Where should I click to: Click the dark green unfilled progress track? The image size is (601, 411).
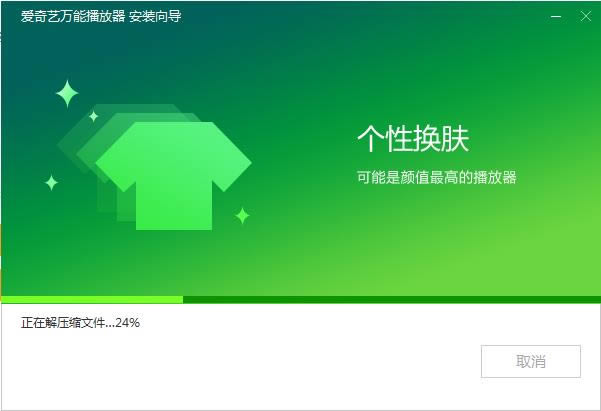(x=392, y=299)
